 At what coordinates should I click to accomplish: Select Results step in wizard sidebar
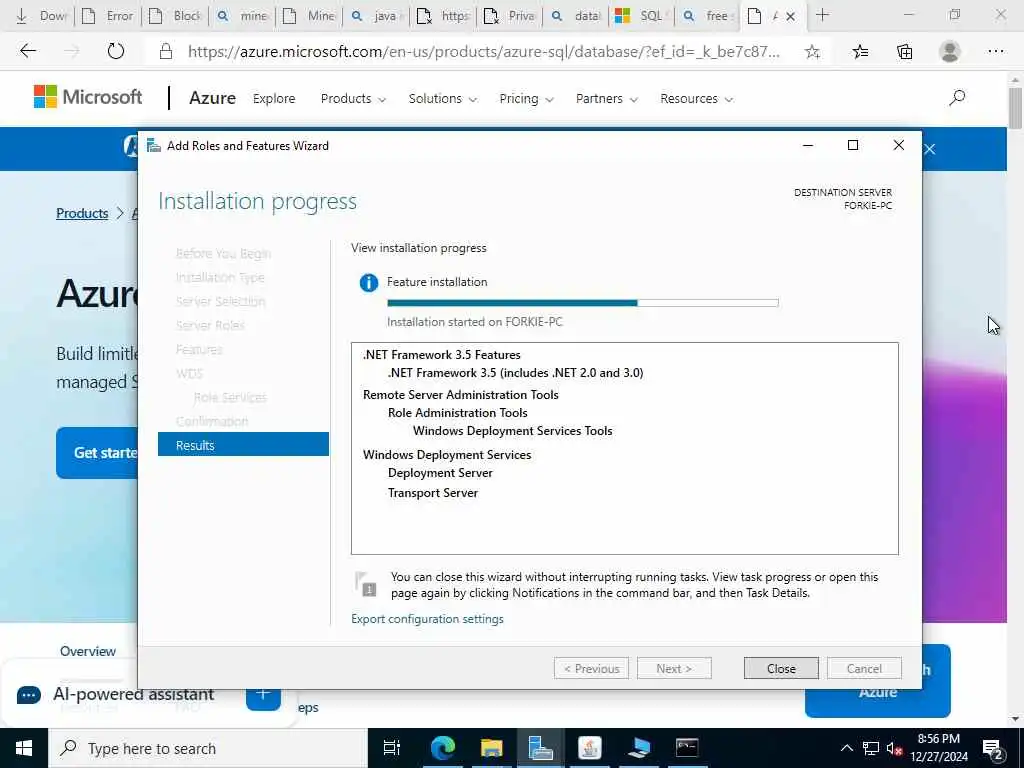click(243, 445)
